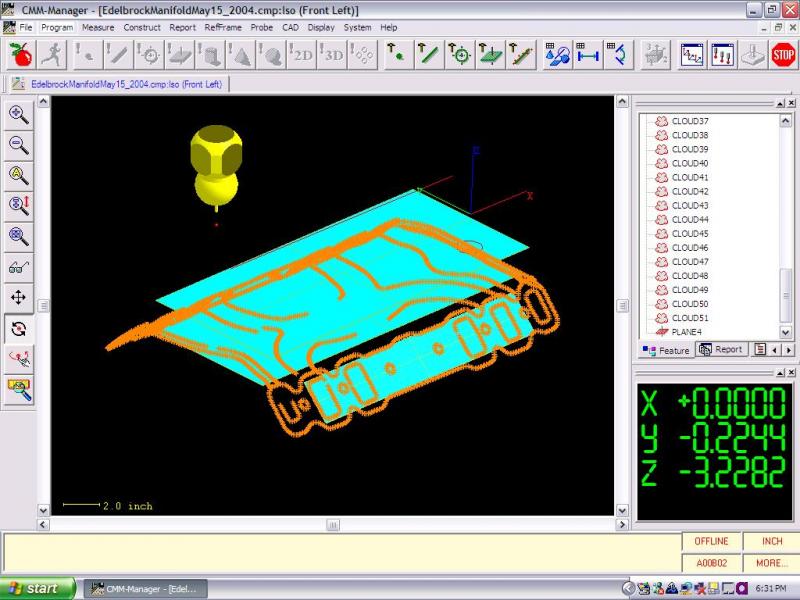
Task: Choose the Pan (four-arrow) view tool
Action: click(x=18, y=297)
